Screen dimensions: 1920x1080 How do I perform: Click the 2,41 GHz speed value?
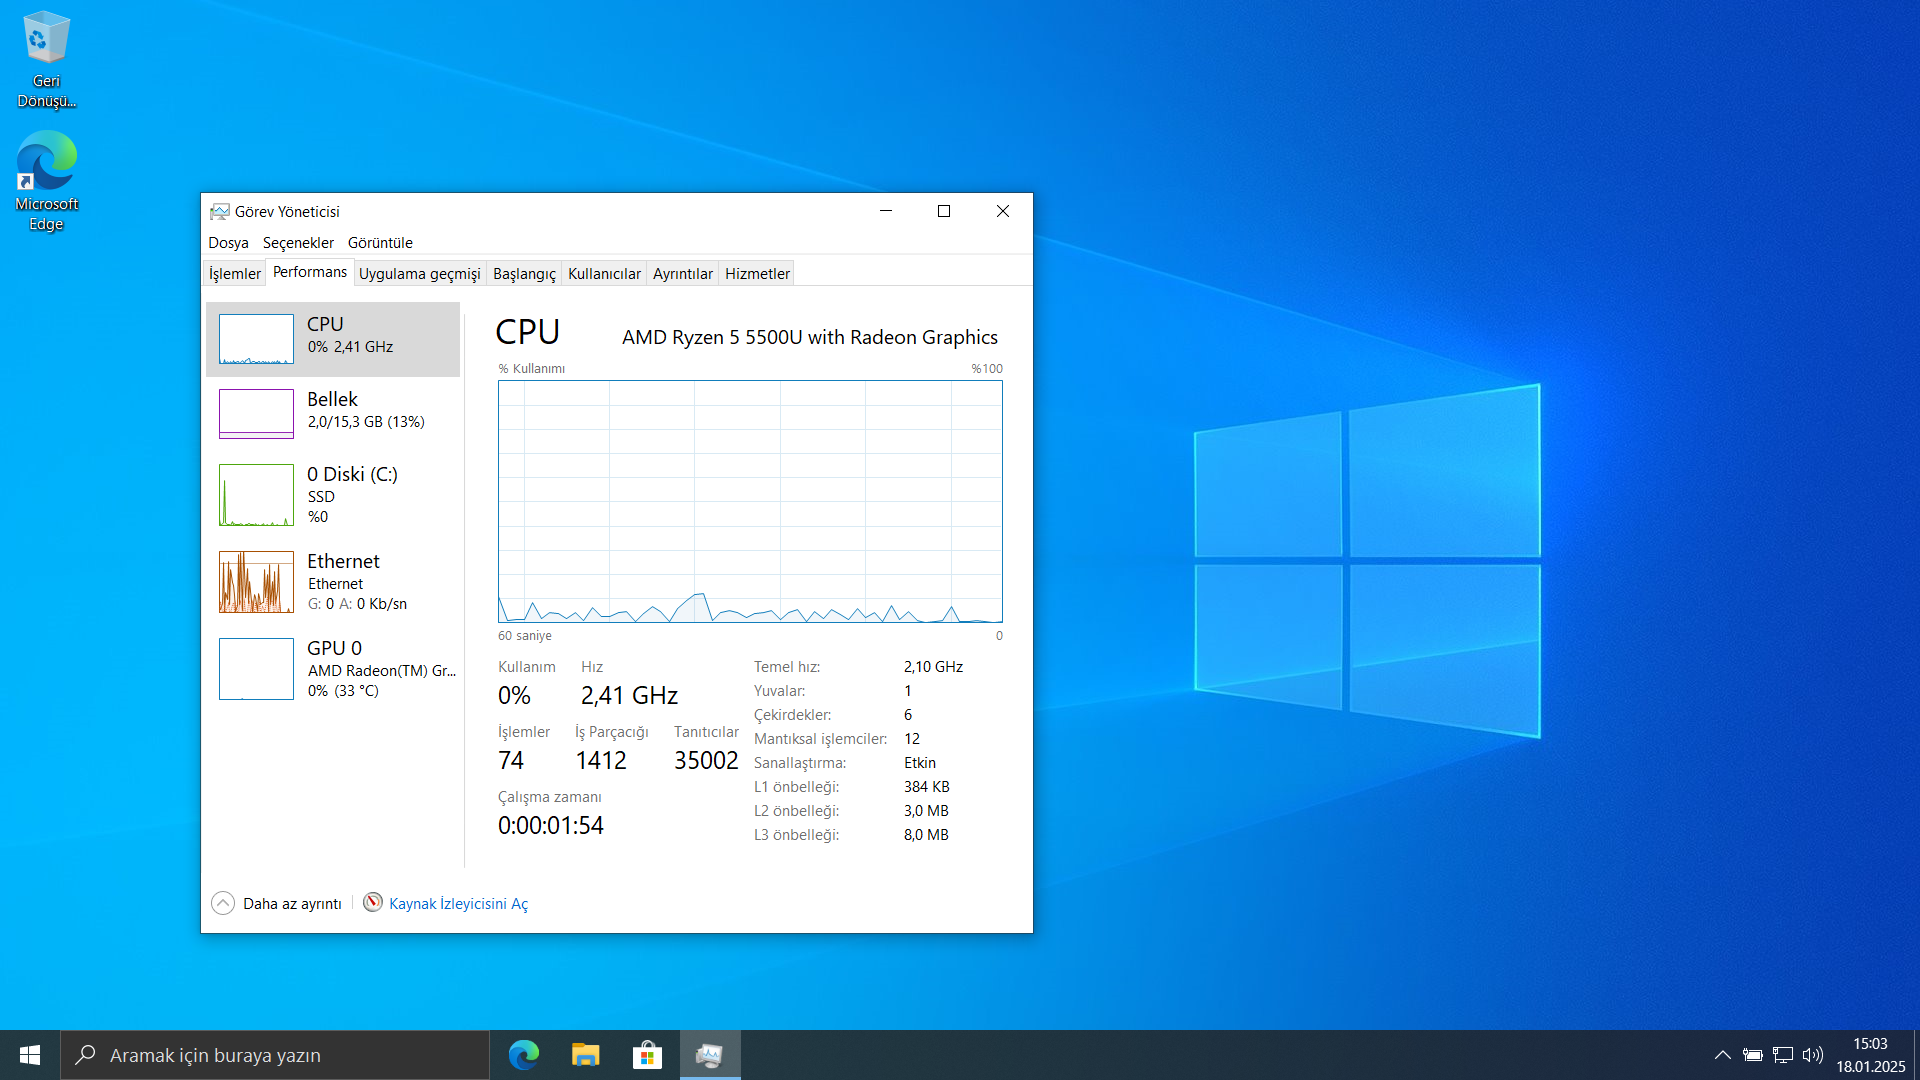tap(629, 695)
